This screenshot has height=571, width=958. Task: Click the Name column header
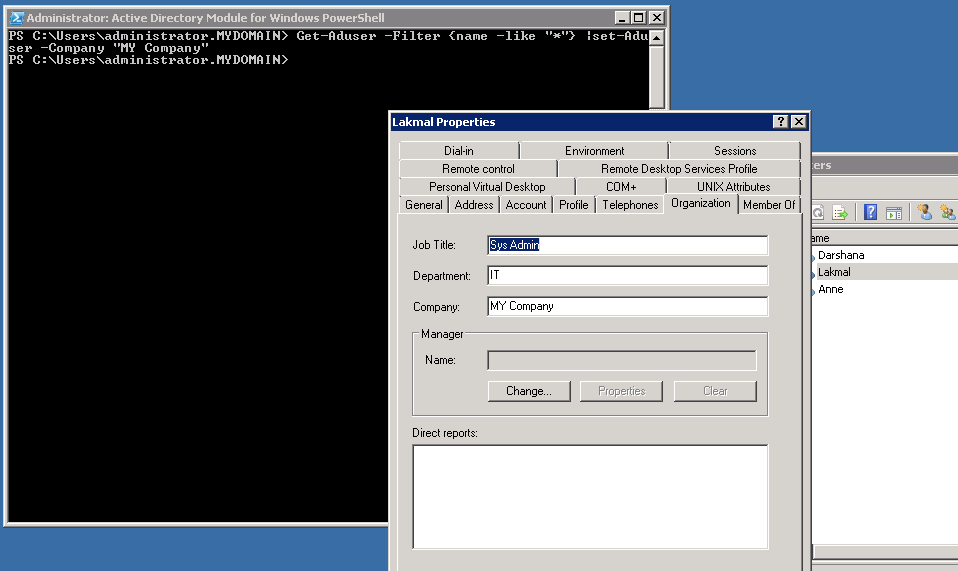click(884, 238)
